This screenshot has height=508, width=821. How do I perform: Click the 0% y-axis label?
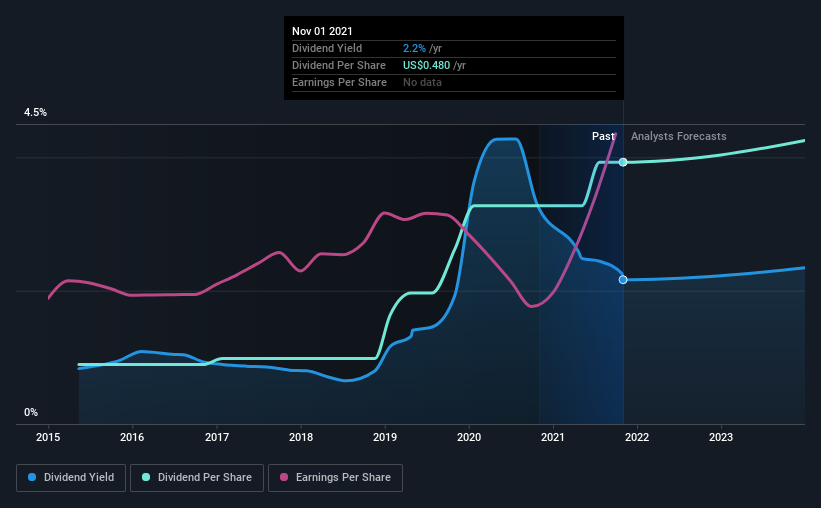point(31,413)
